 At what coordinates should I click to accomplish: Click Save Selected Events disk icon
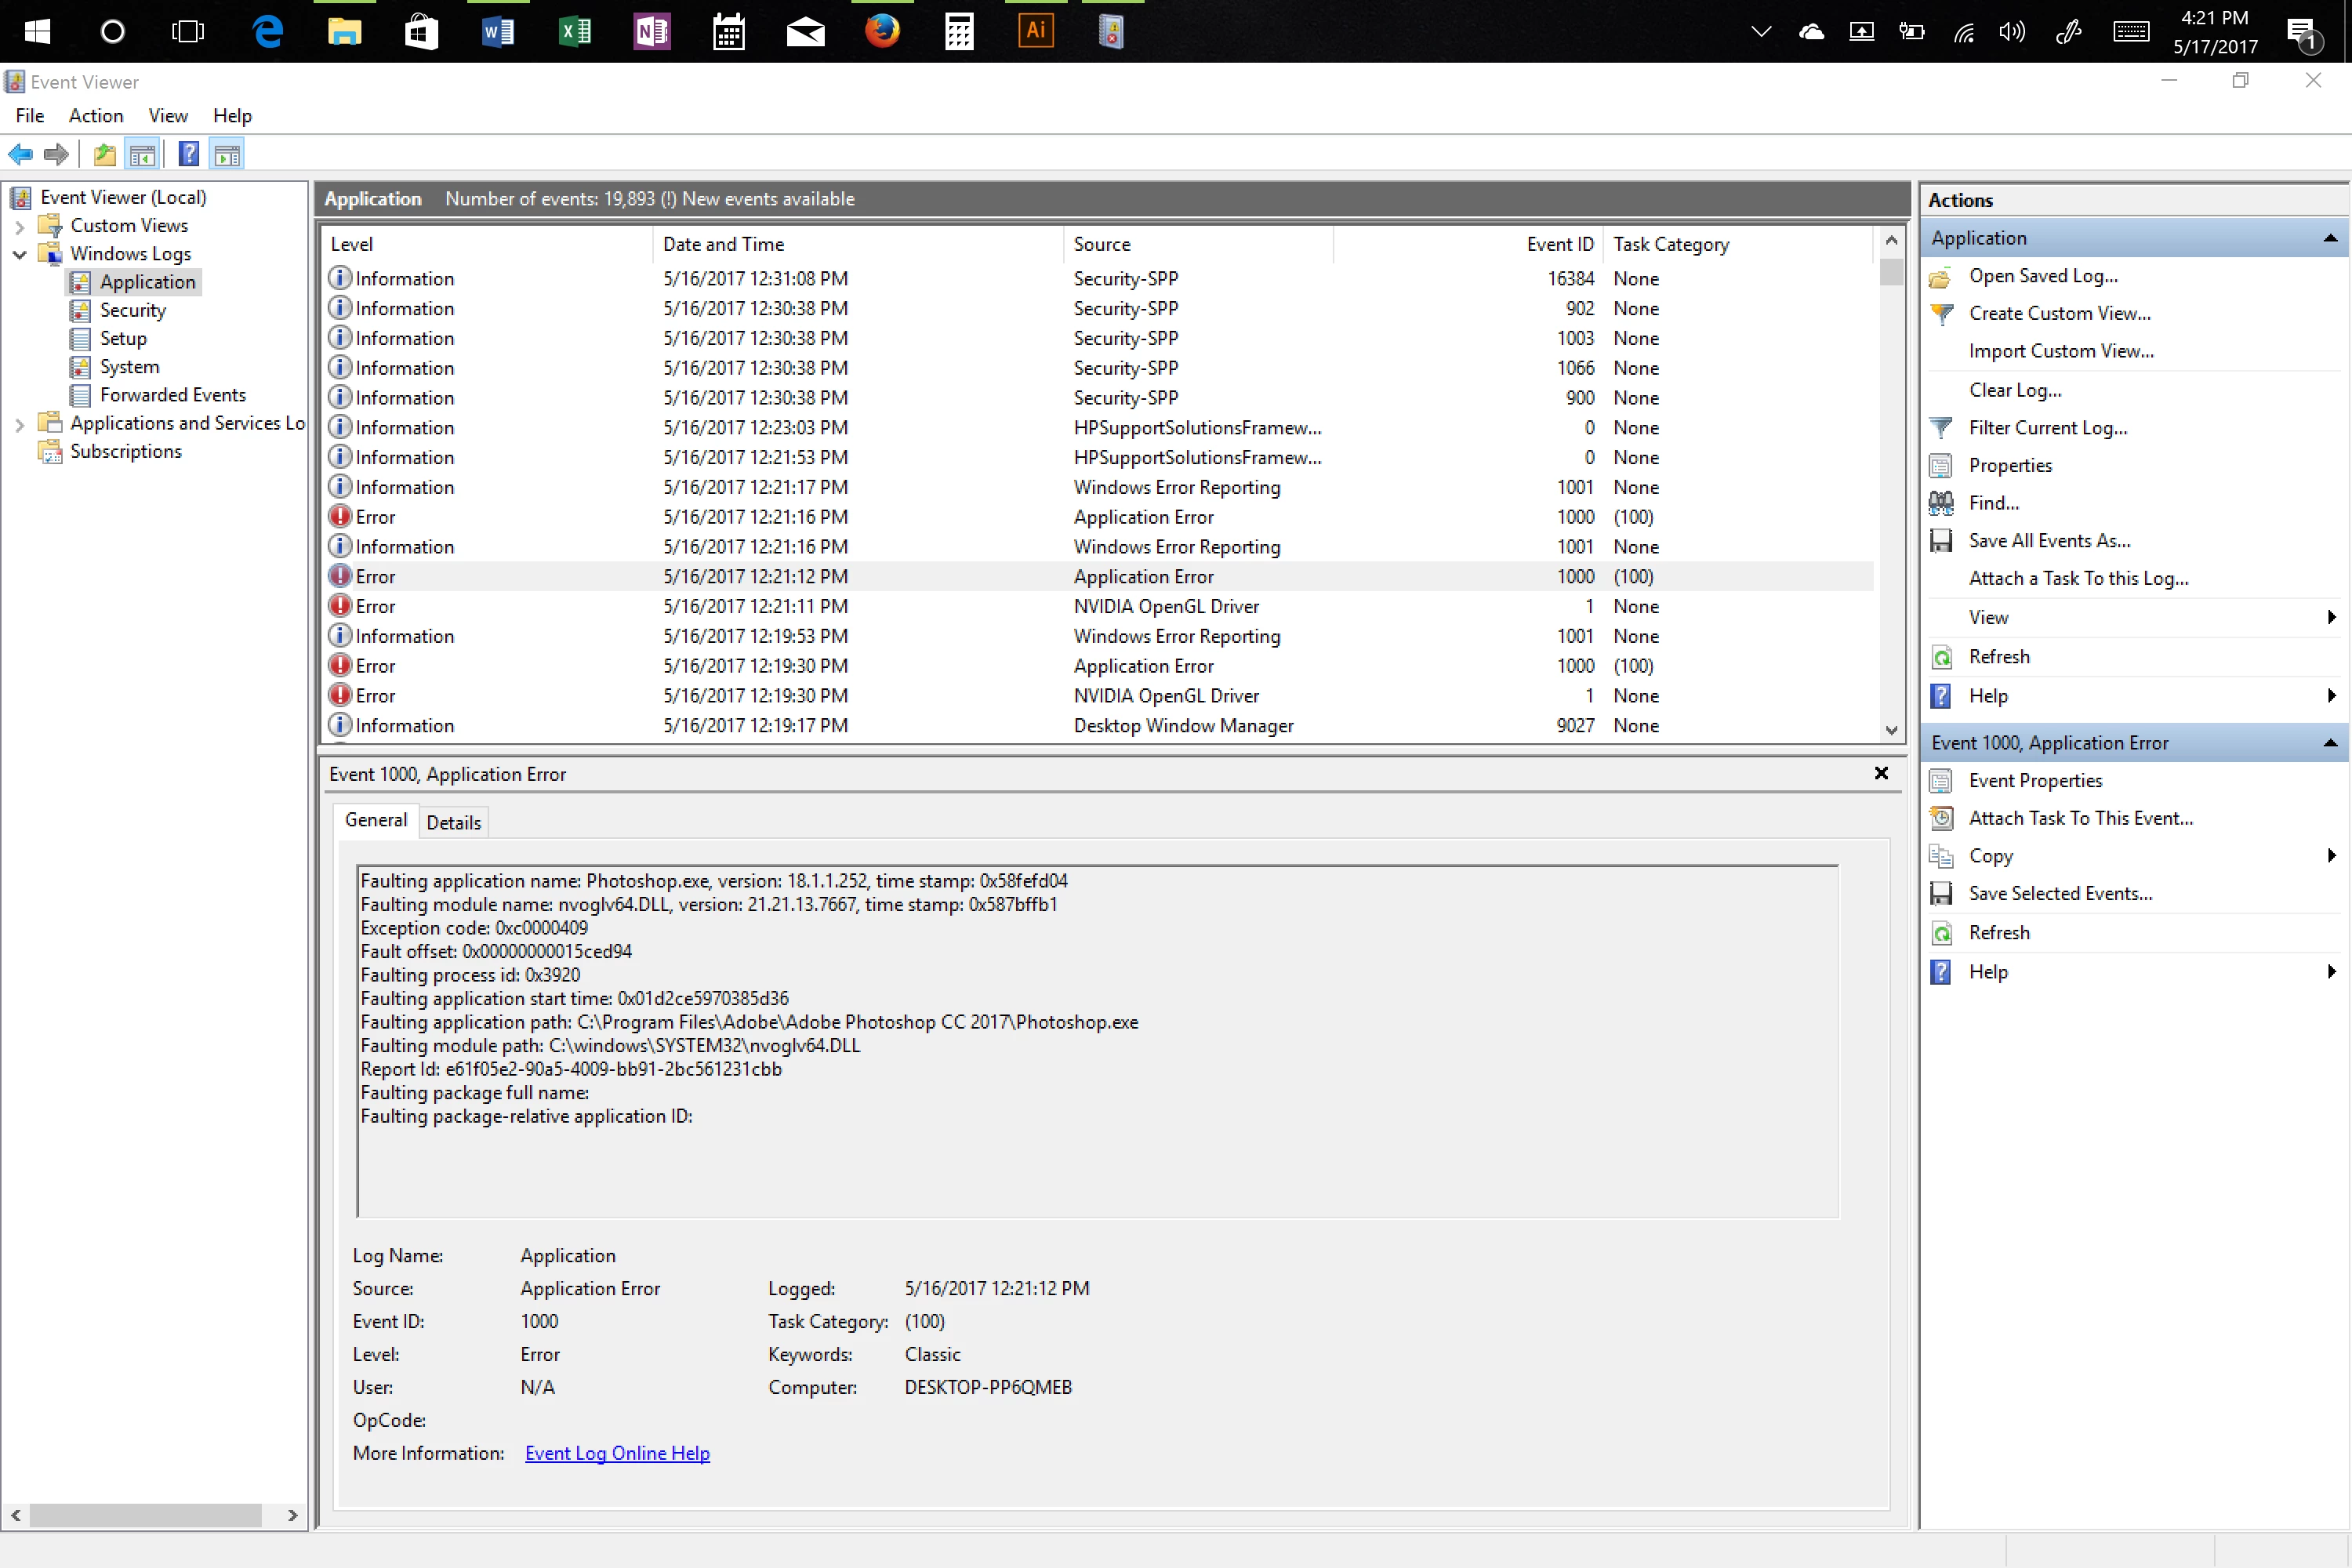1941,894
